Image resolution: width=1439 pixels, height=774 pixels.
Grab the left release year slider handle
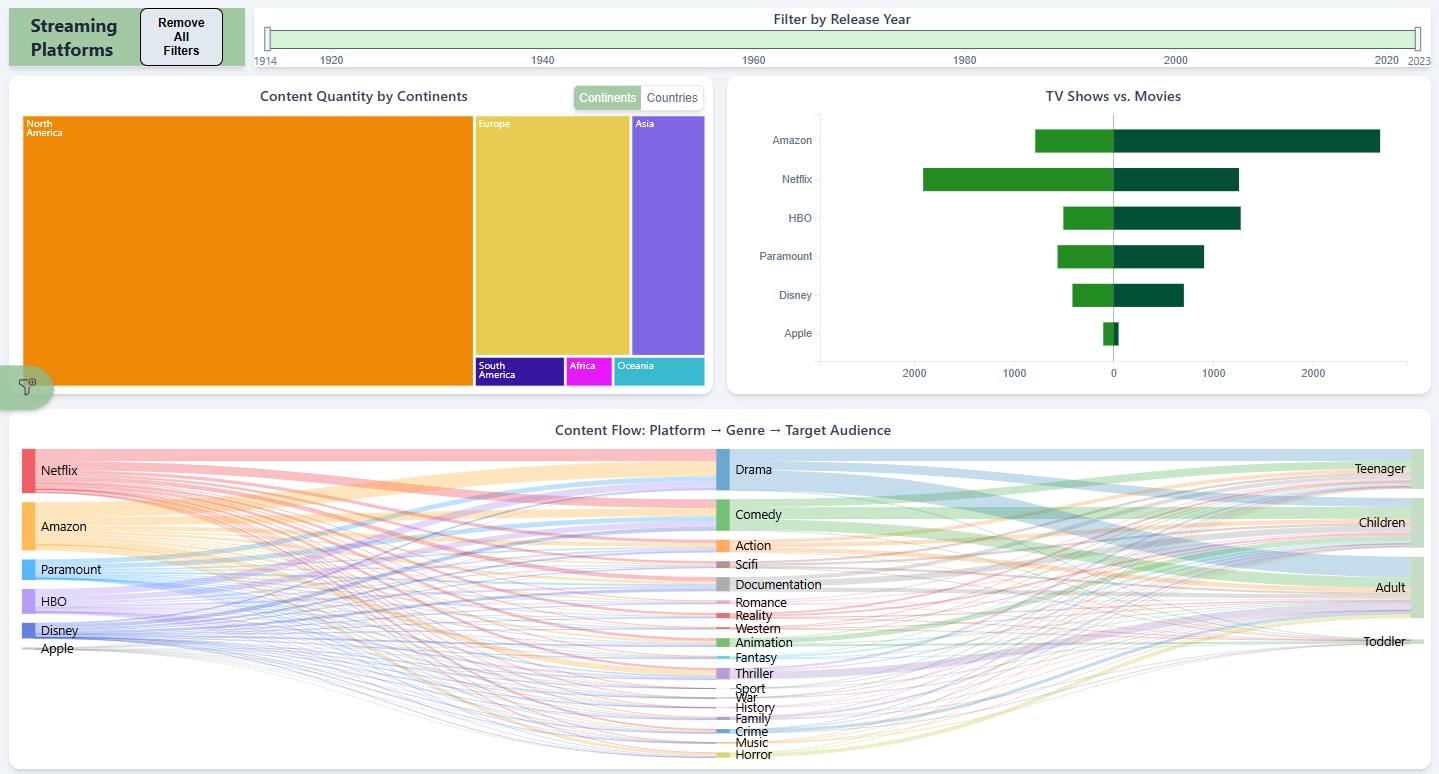click(x=267, y=39)
